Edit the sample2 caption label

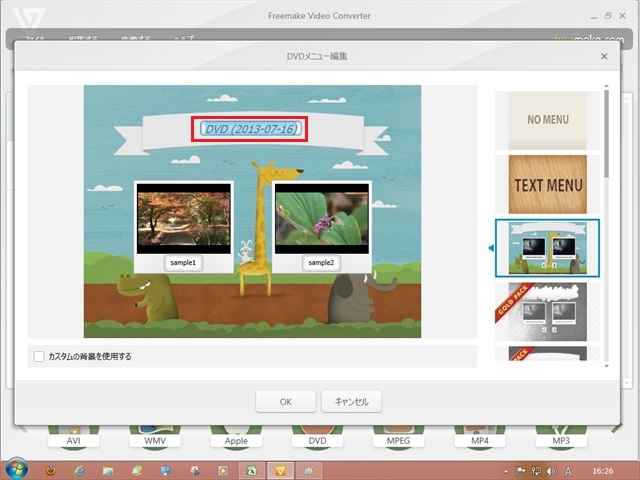pos(321,263)
